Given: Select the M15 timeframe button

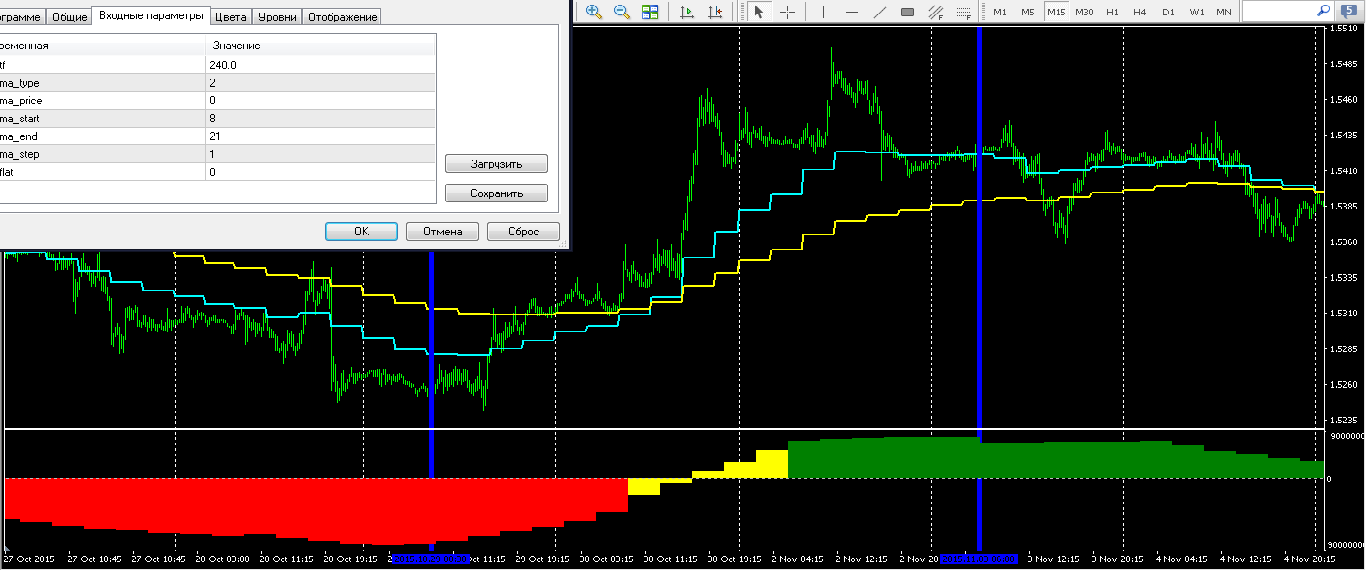Looking at the screenshot, I should click(x=1056, y=12).
